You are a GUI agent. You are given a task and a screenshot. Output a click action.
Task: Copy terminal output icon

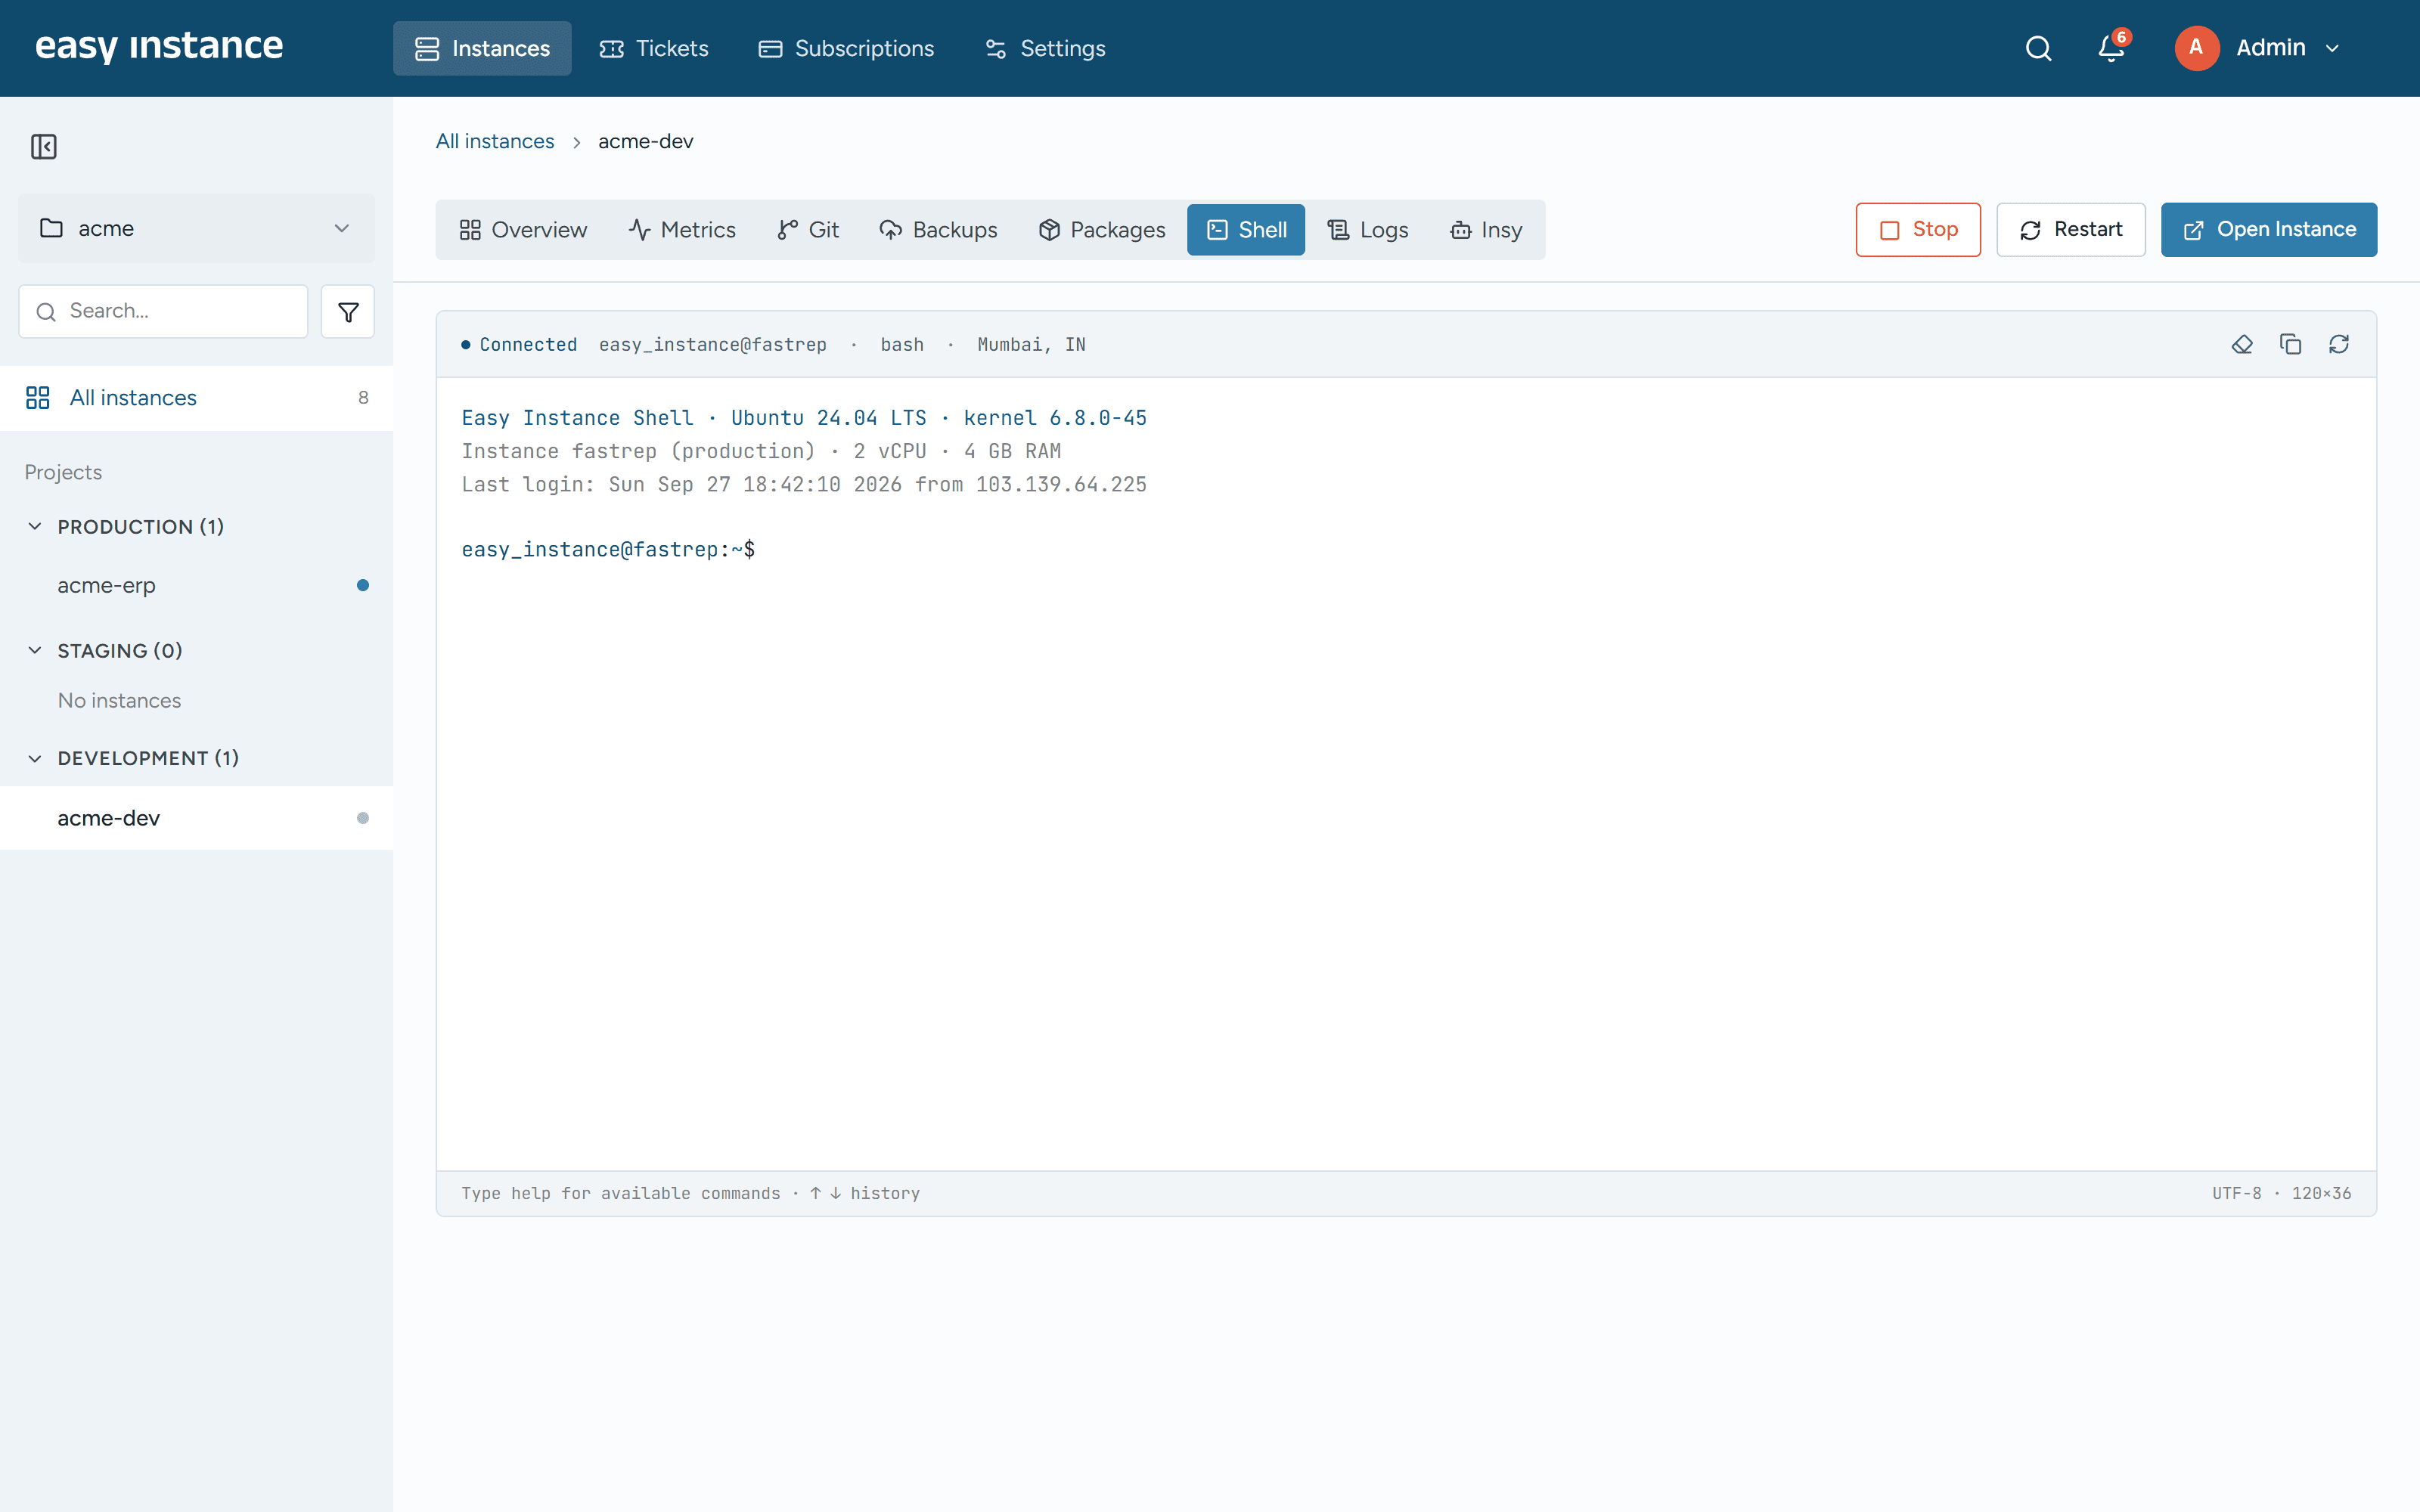[x=2290, y=344]
